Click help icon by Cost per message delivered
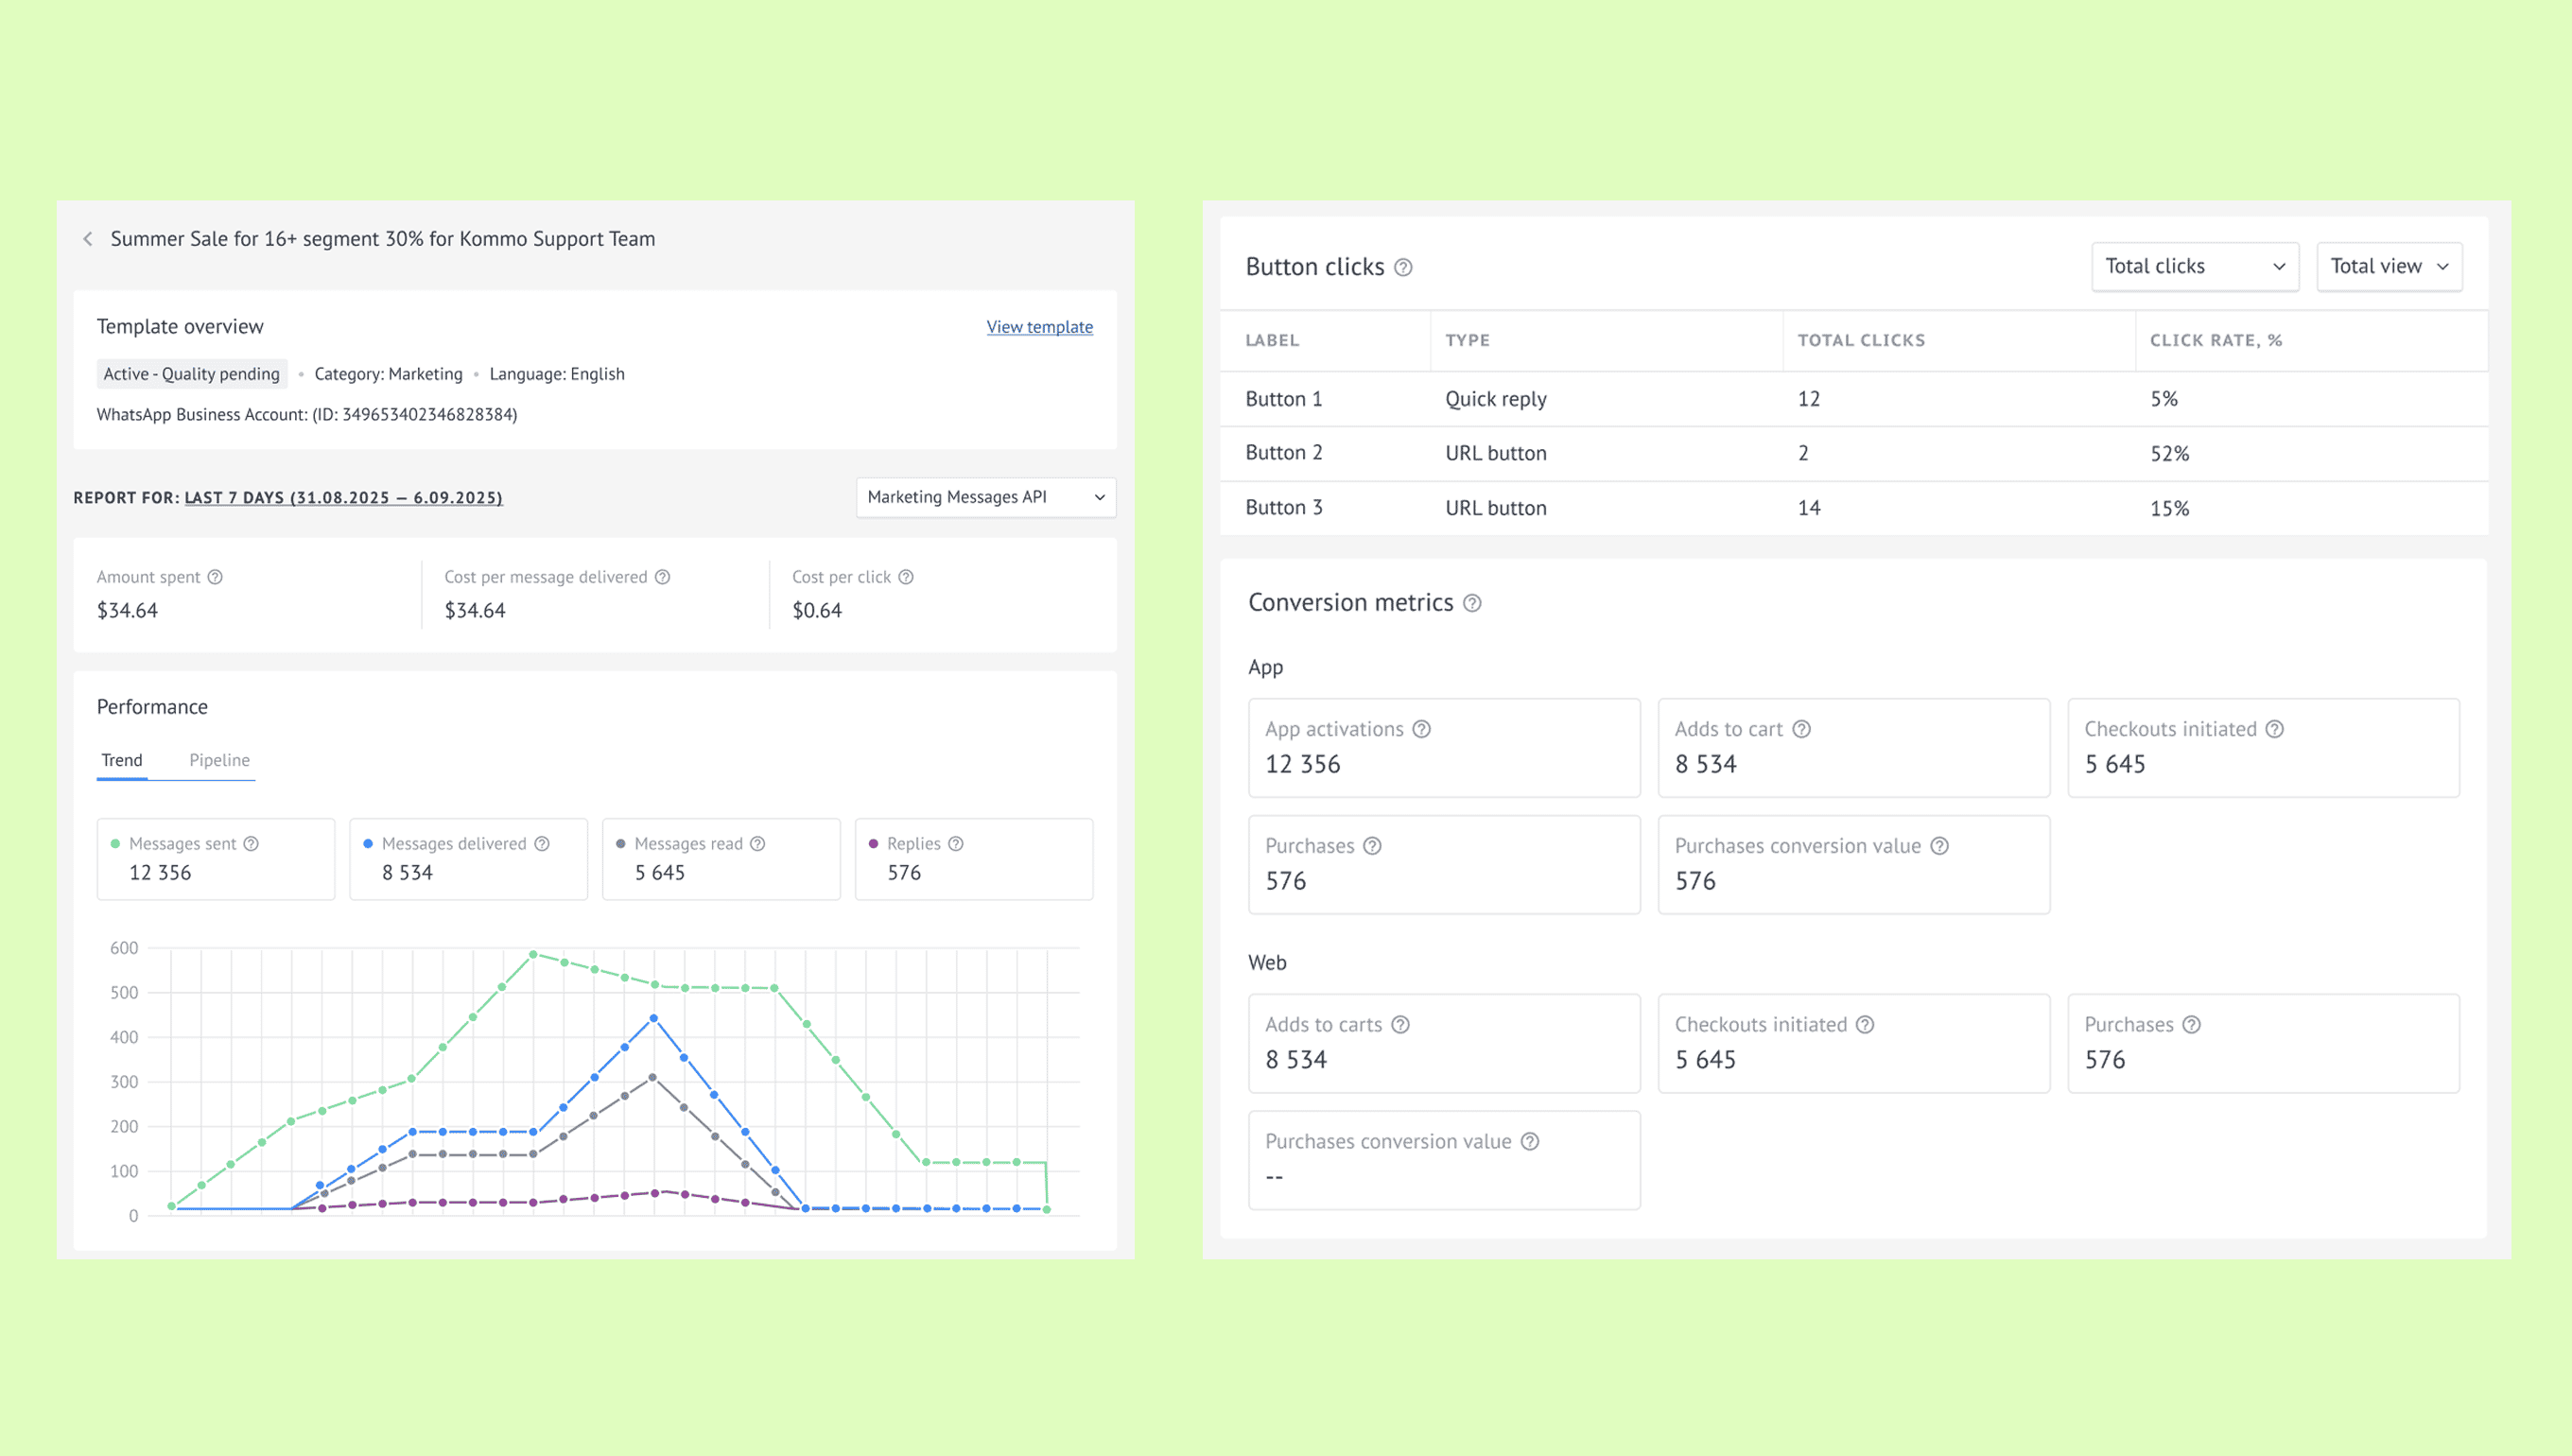This screenshot has width=2572, height=1456. [662, 577]
